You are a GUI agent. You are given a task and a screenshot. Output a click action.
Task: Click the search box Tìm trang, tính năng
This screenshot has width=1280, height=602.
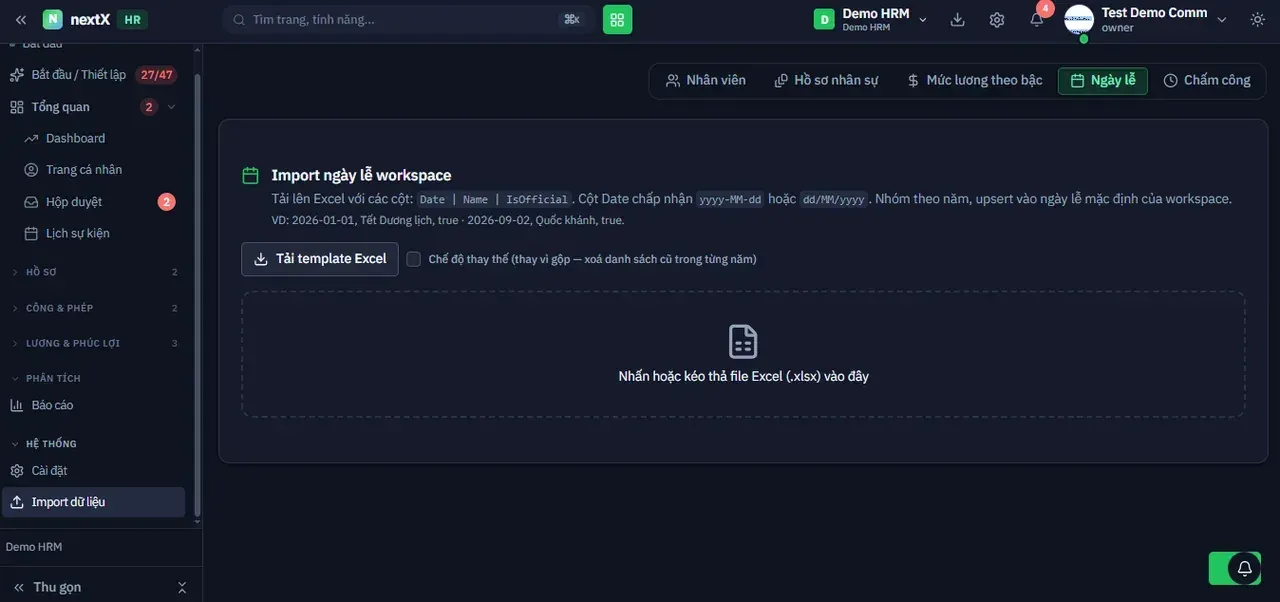[408, 19]
